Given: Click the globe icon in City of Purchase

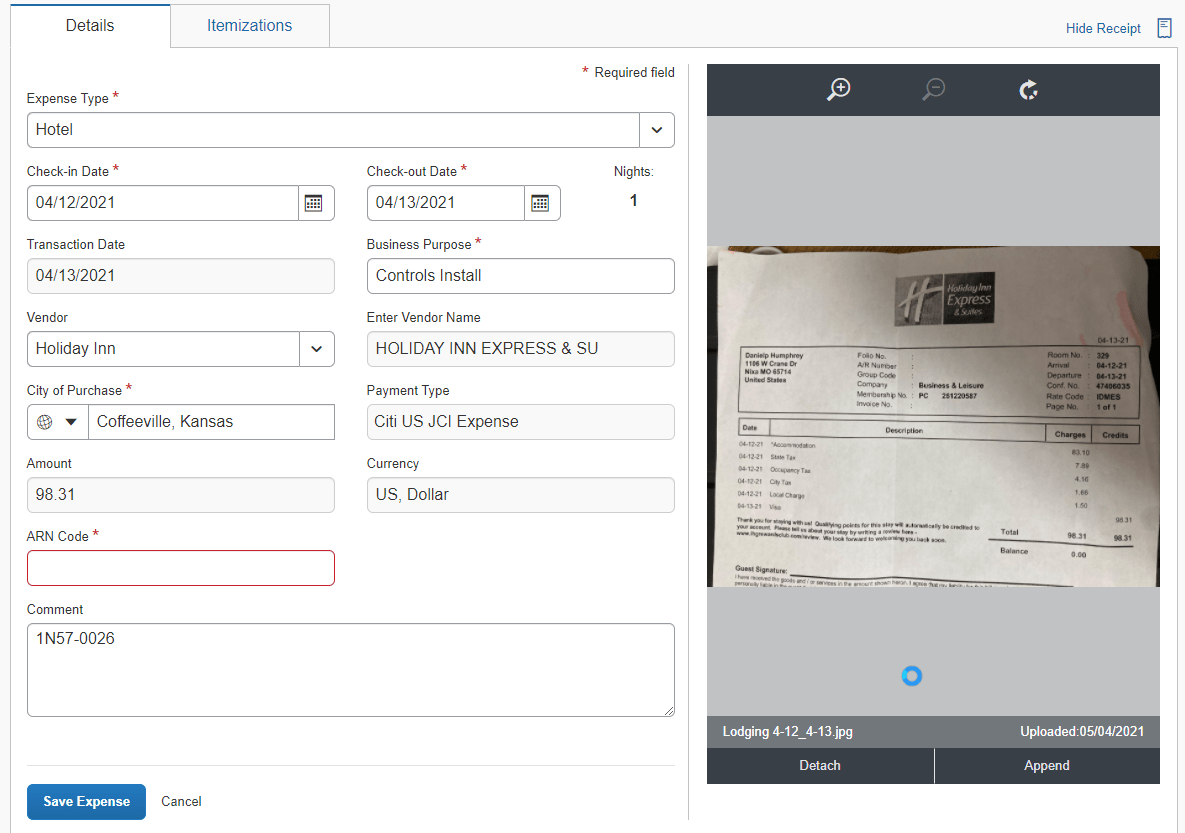Looking at the screenshot, I should pos(45,422).
